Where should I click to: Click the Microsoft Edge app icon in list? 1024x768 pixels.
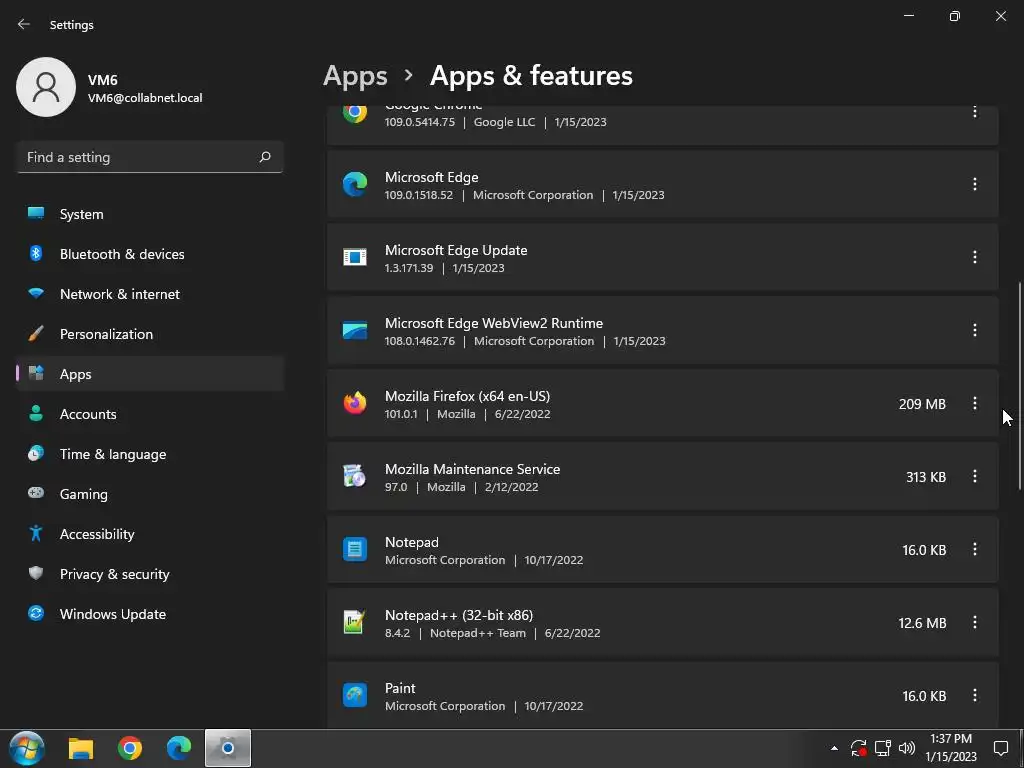coord(355,184)
